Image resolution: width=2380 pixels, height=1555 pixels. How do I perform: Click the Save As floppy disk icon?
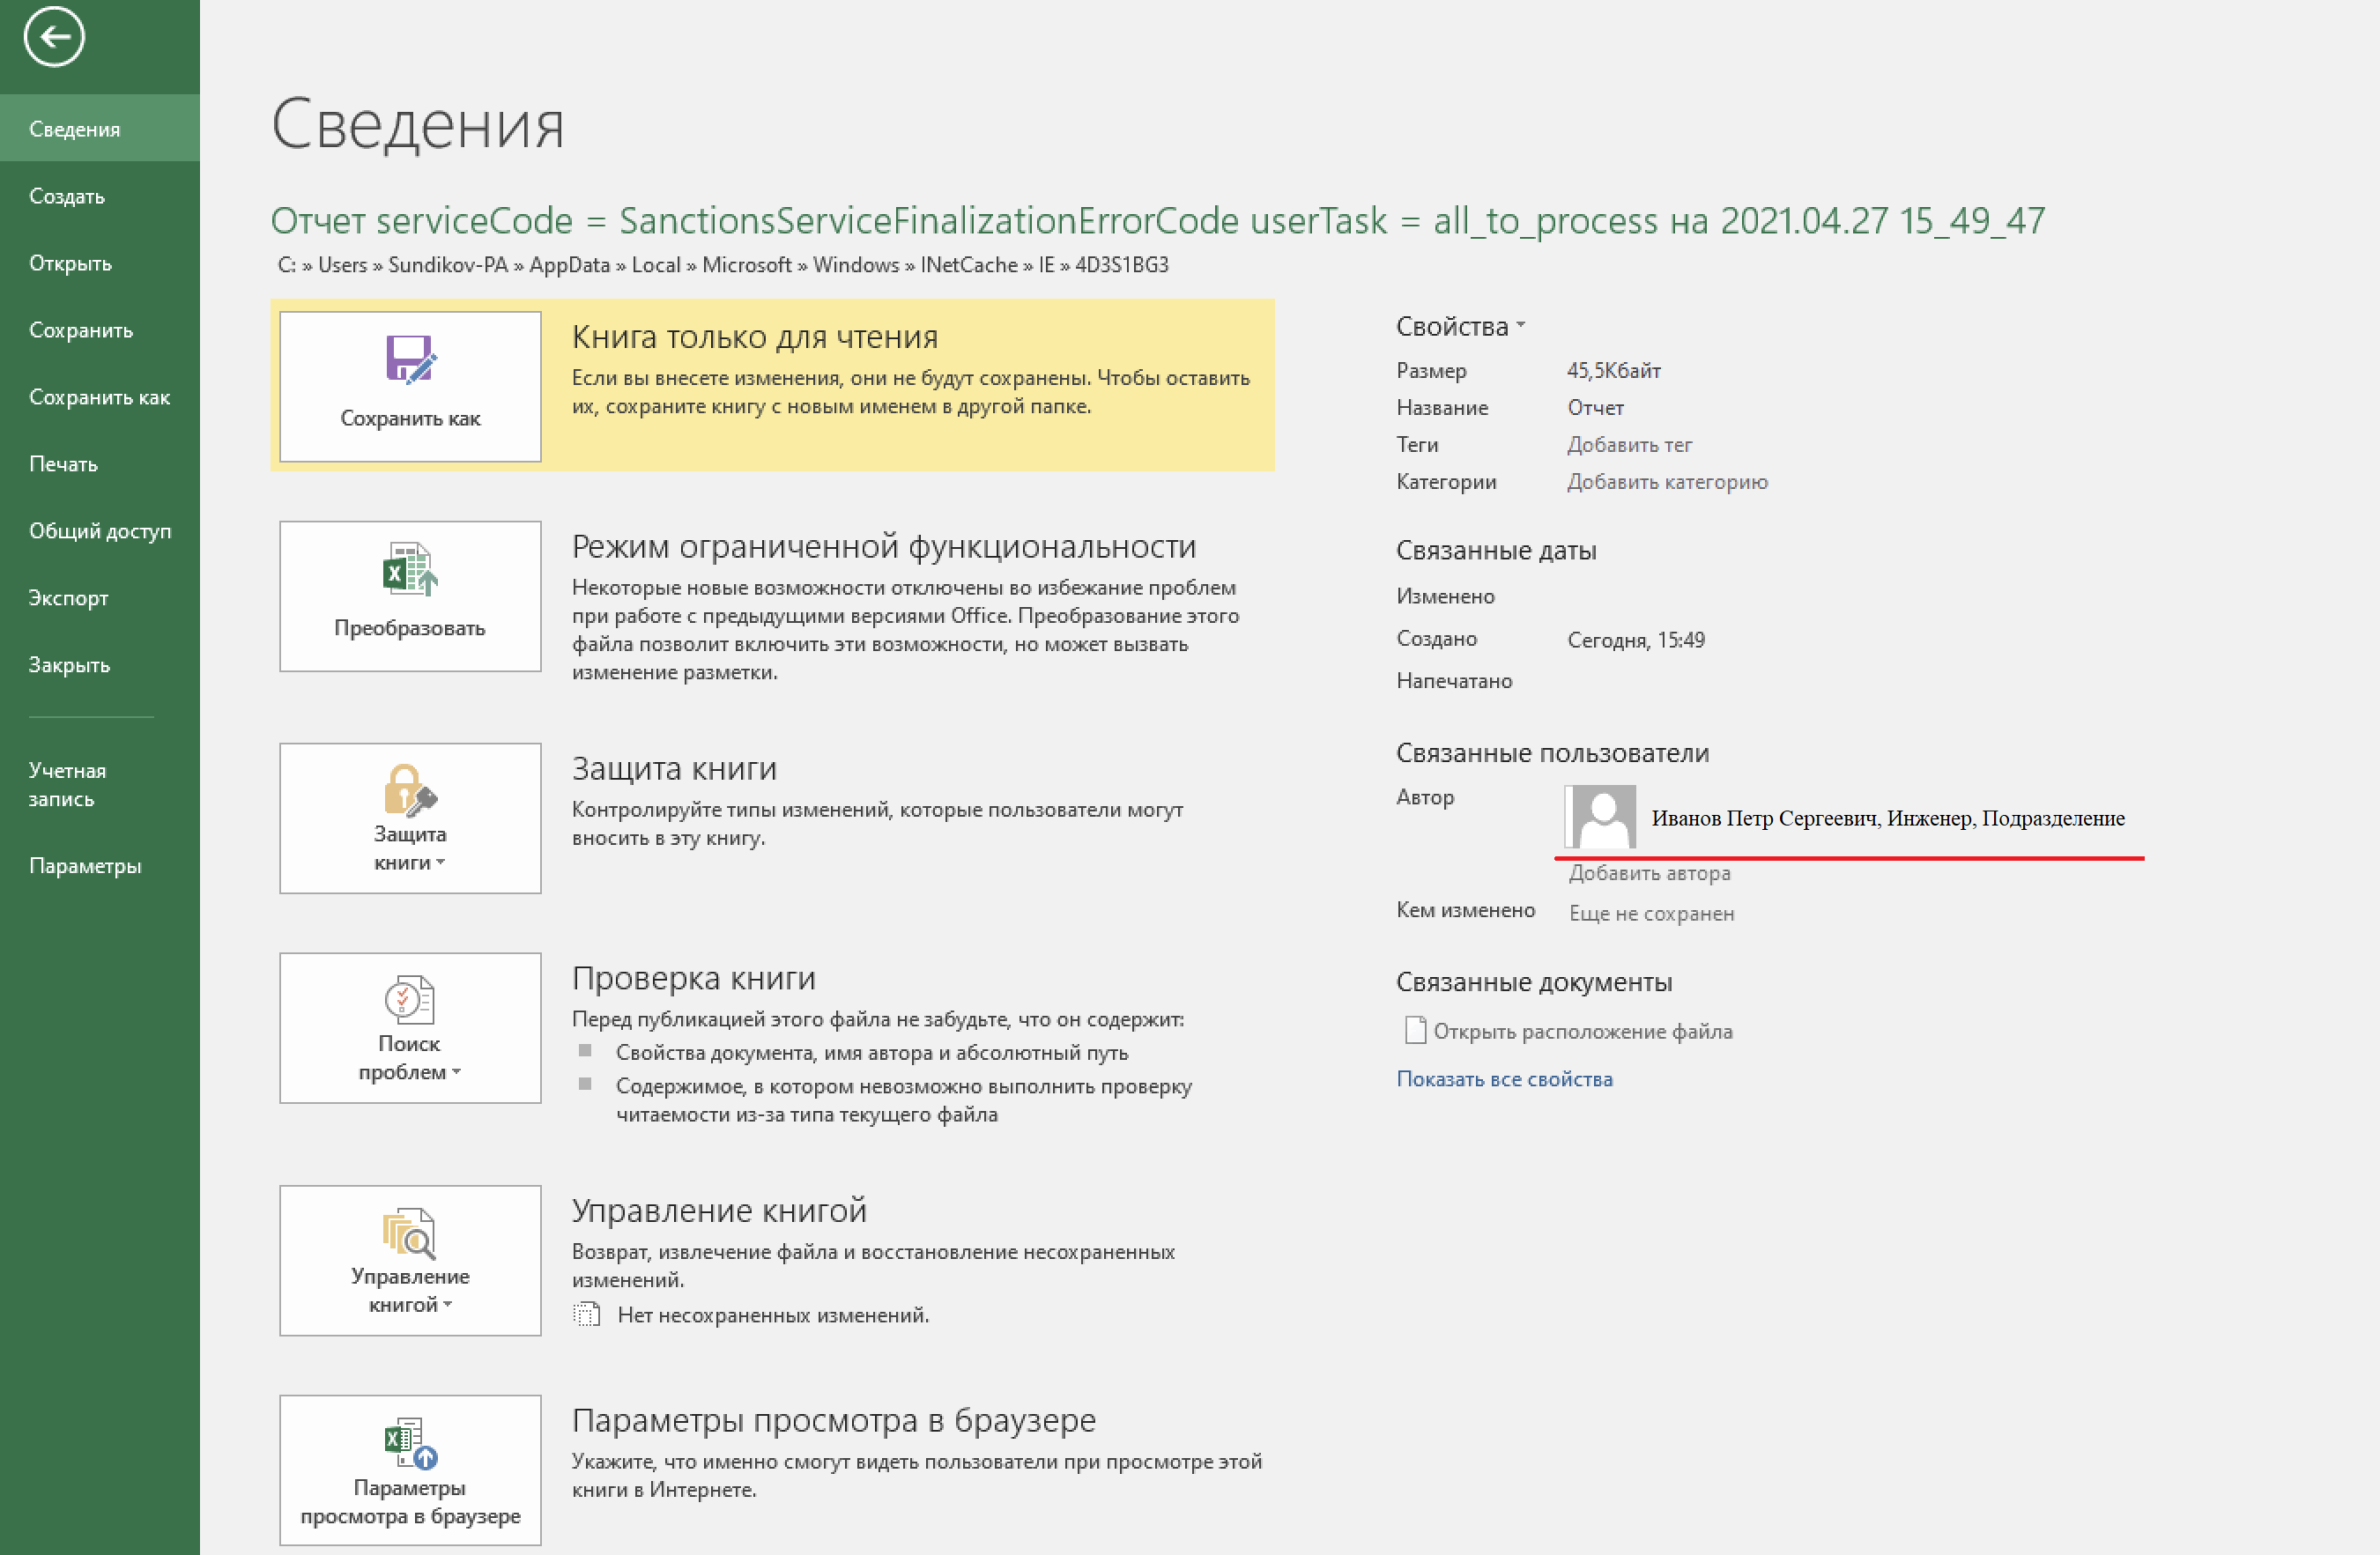(410, 359)
